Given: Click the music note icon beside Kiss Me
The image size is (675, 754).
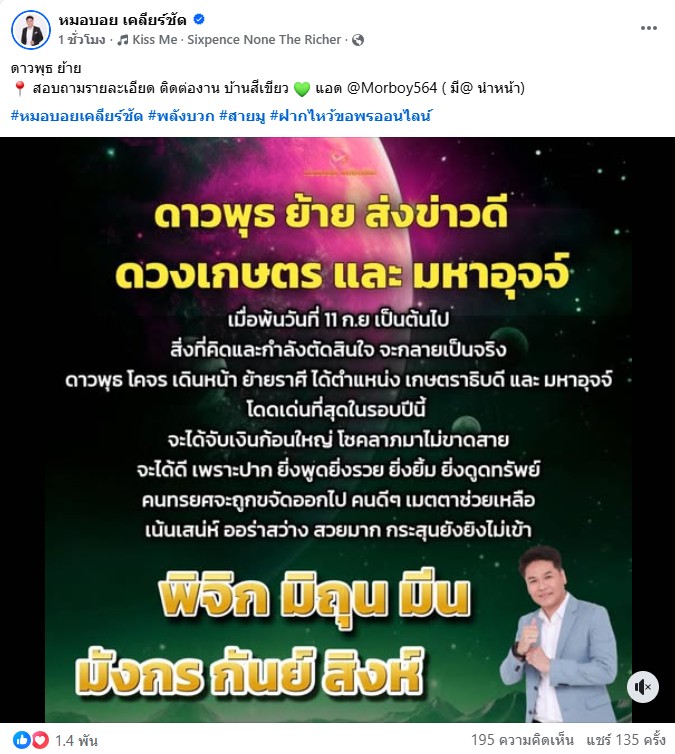Looking at the screenshot, I should tap(123, 40).
